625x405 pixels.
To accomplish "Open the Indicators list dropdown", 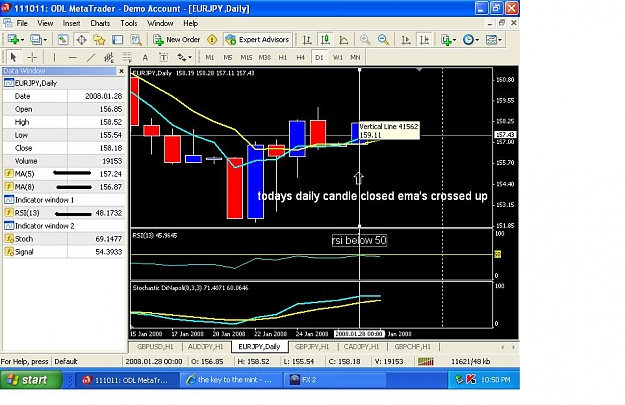I will click(x=448, y=39).
